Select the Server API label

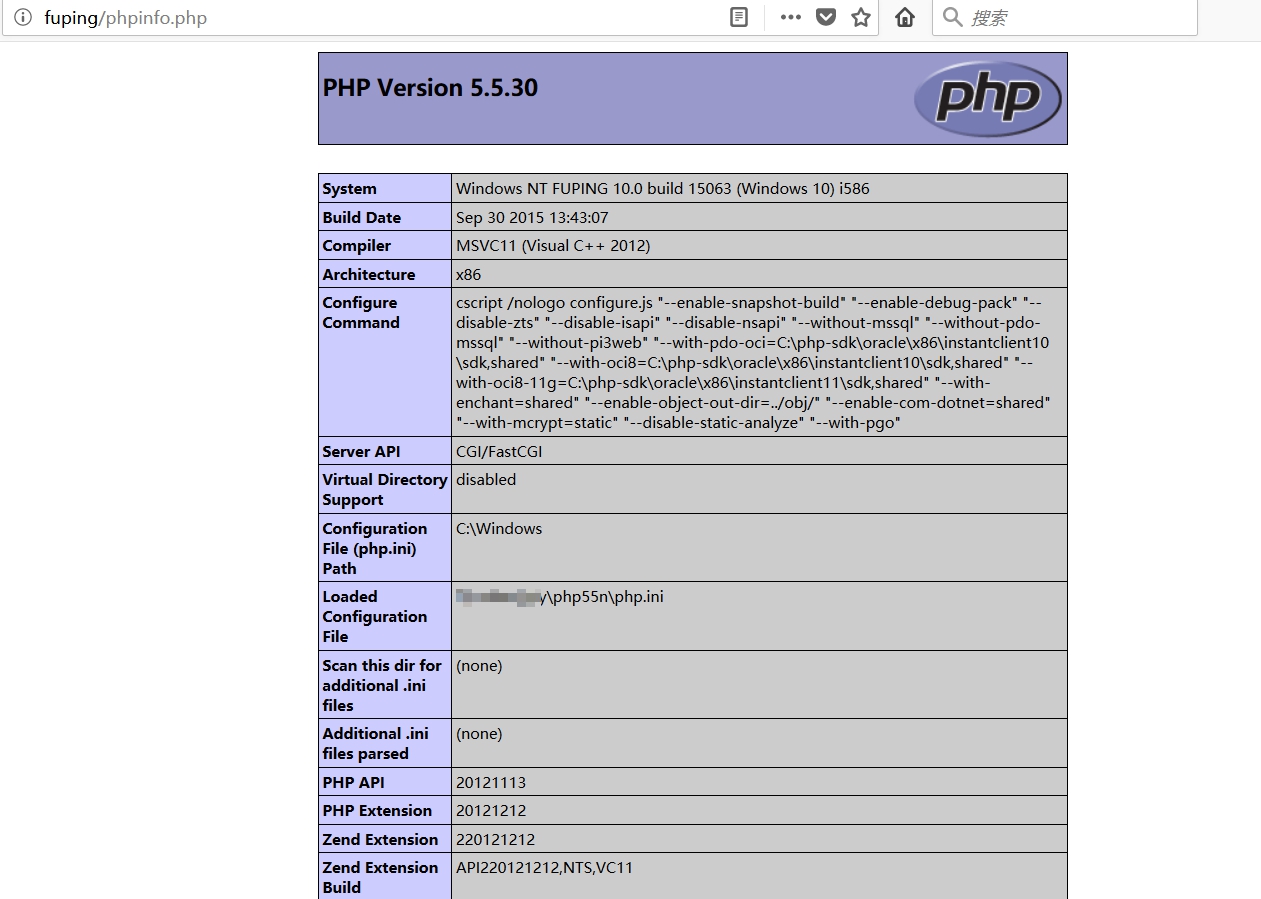click(361, 451)
